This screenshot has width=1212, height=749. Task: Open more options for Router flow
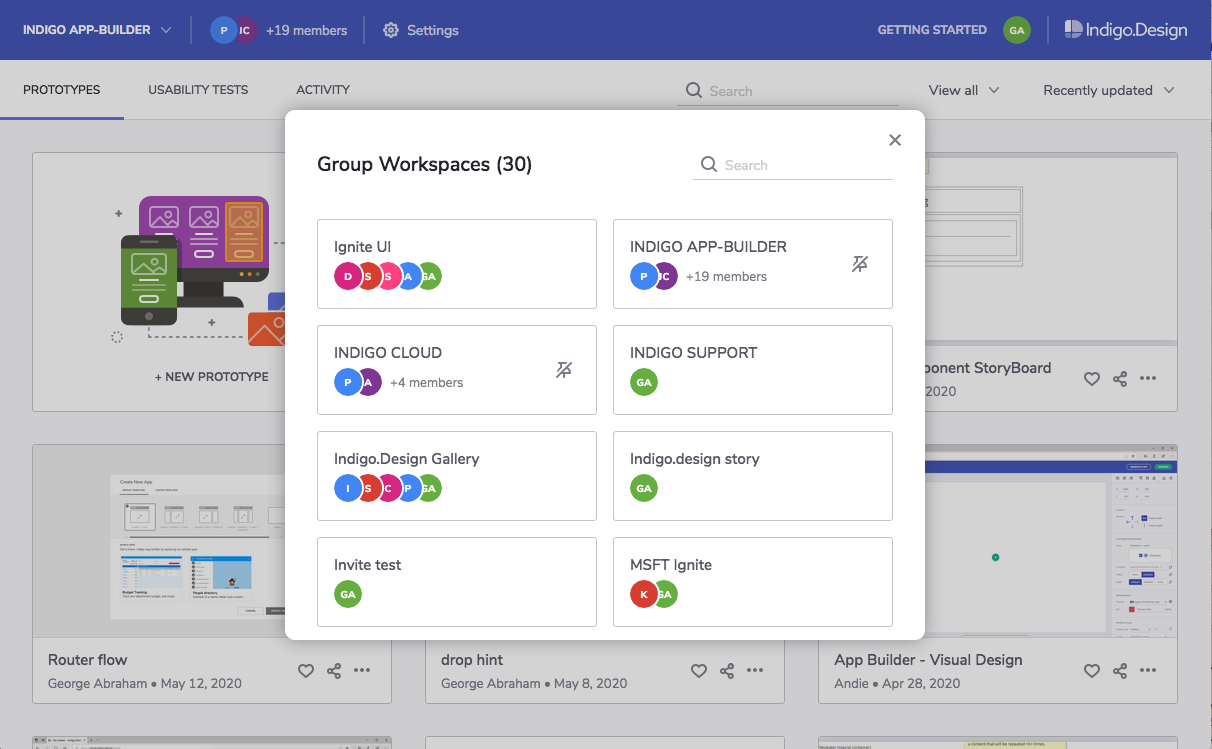click(362, 671)
